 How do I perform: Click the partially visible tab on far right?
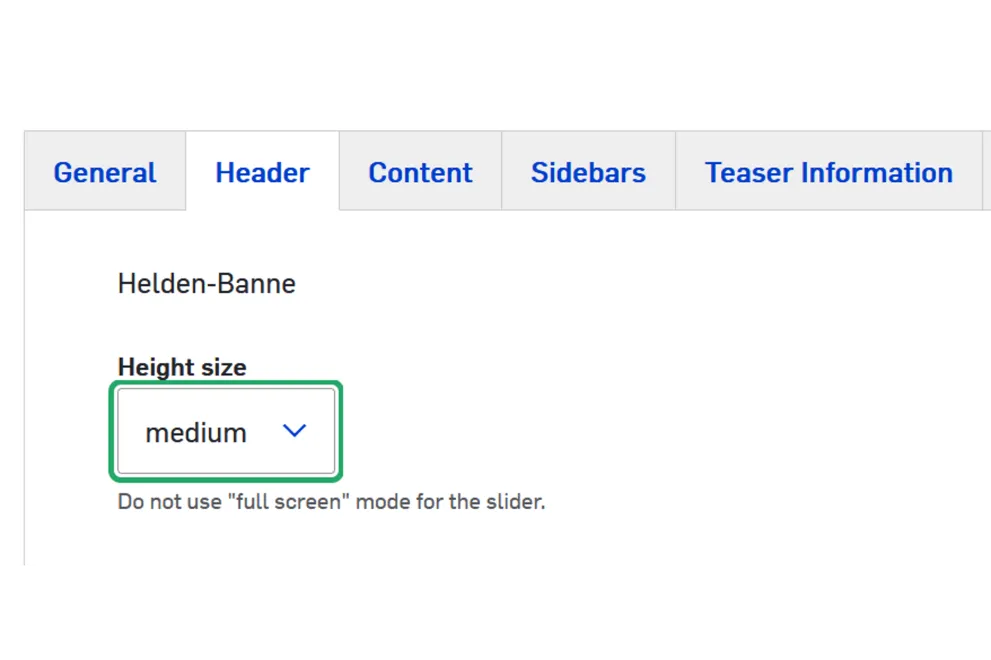click(987, 172)
